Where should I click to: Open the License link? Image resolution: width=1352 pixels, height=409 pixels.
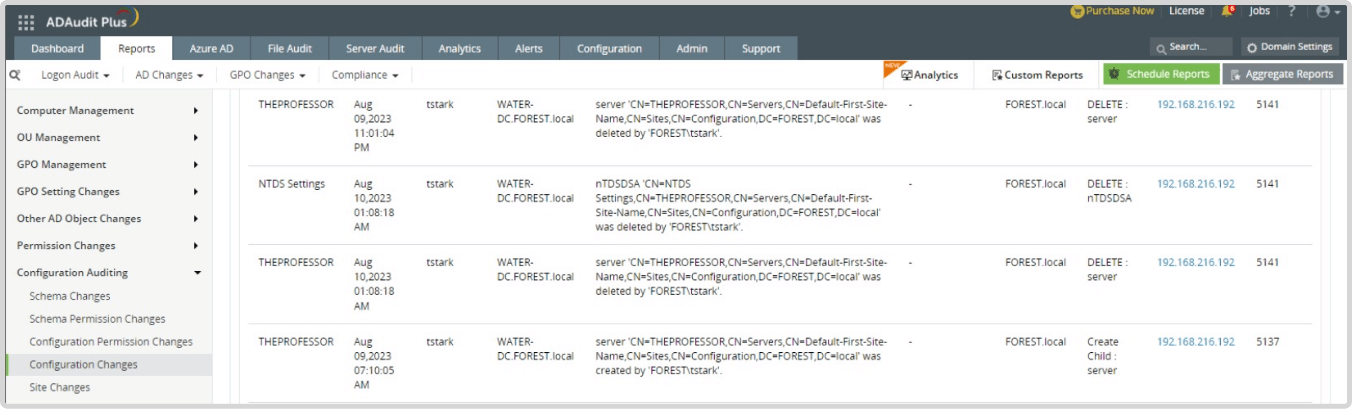click(1186, 11)
